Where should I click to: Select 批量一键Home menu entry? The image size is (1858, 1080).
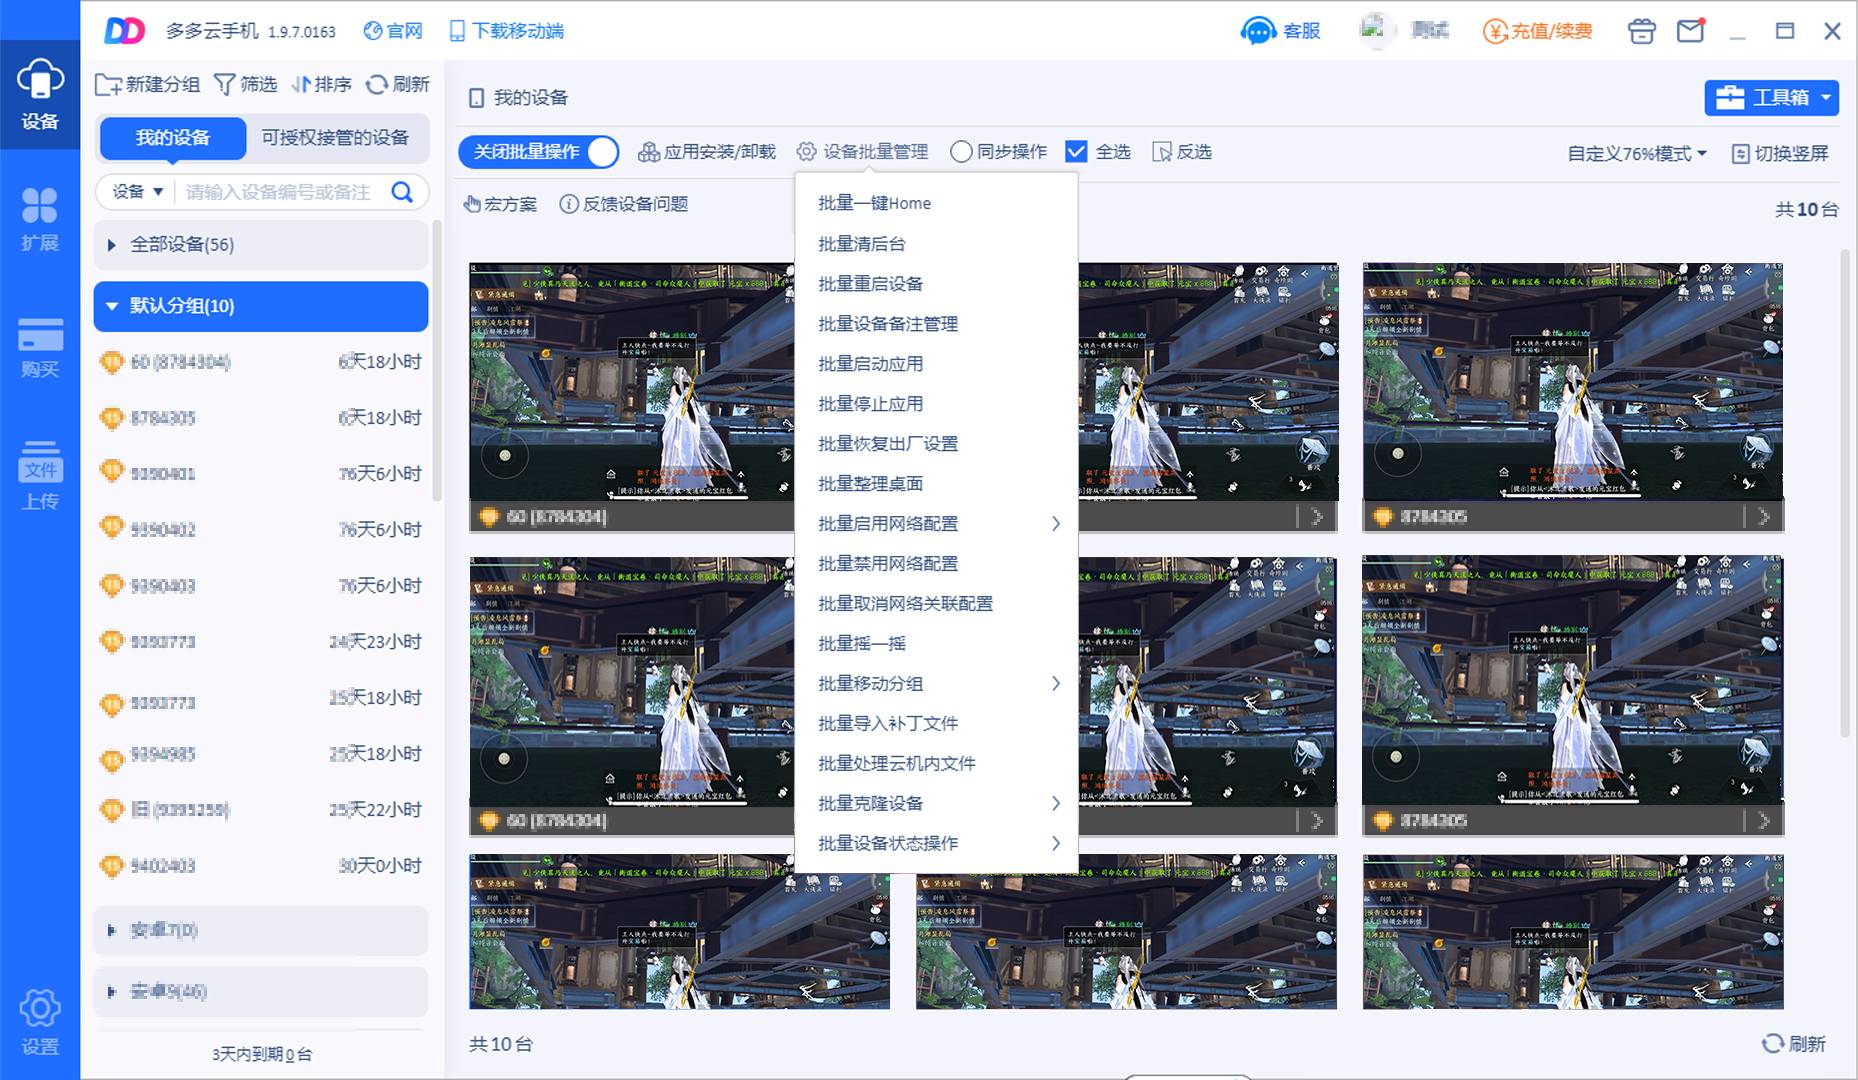[936, 204]
